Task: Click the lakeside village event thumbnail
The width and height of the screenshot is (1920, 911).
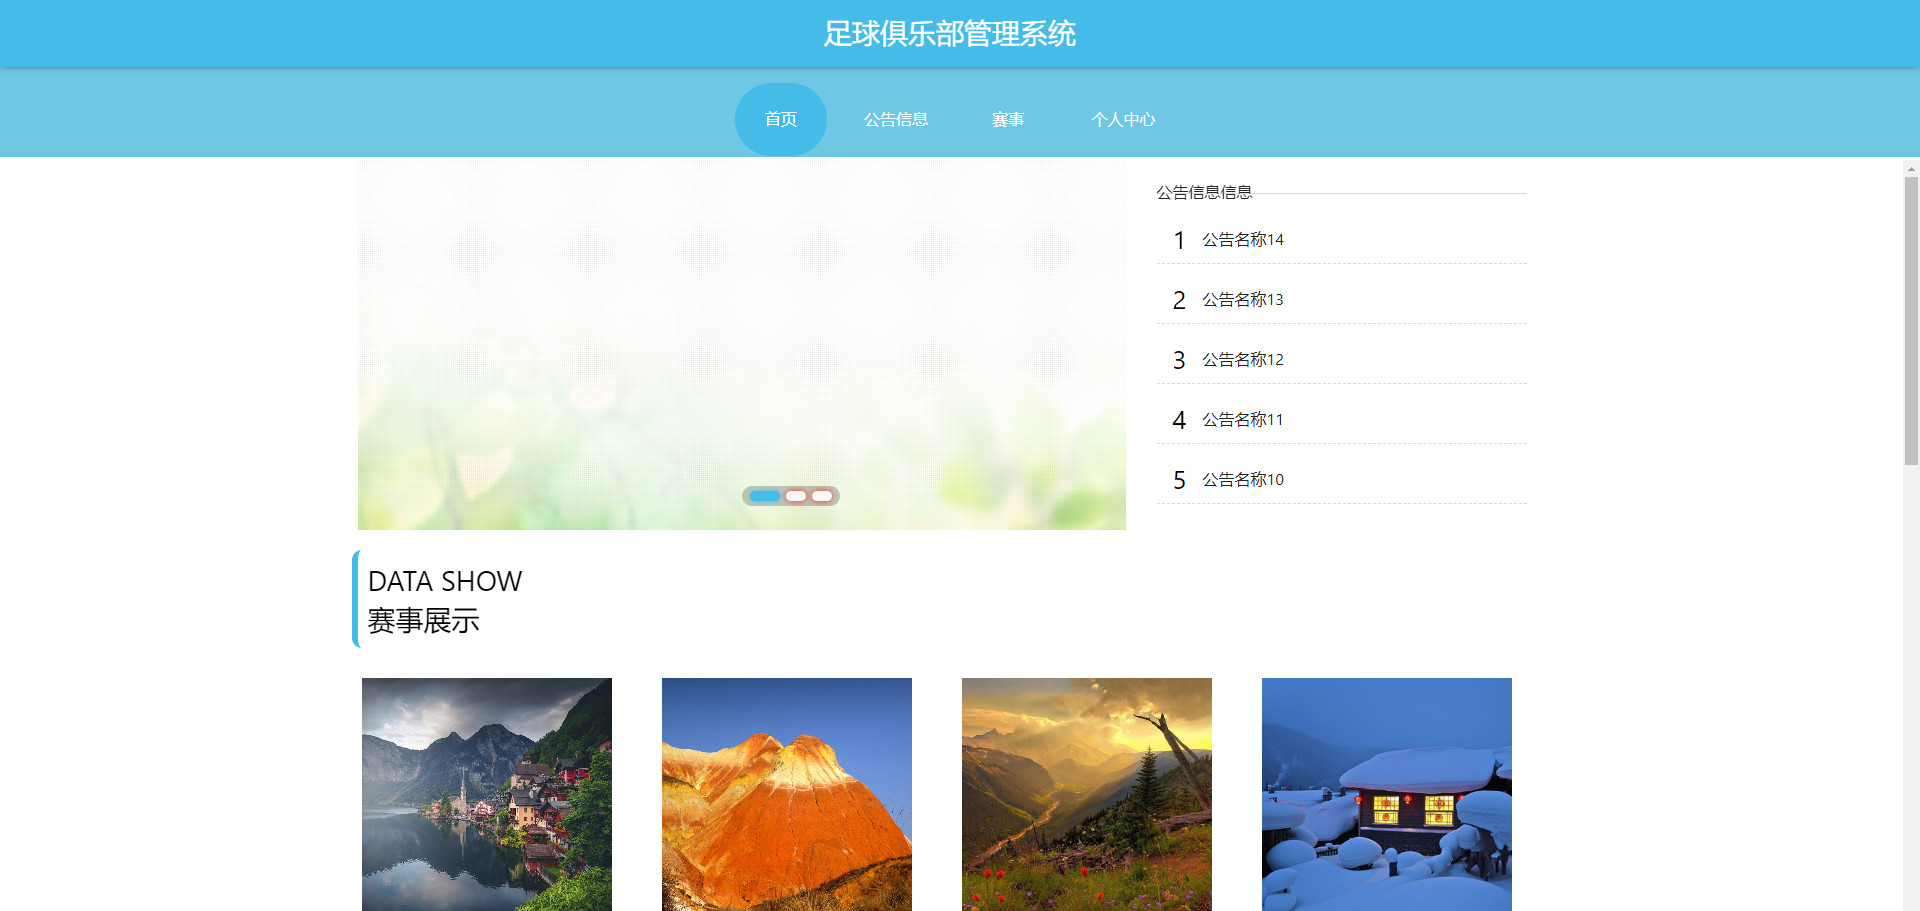Action: pyautogui.click(x=487, y=794)
